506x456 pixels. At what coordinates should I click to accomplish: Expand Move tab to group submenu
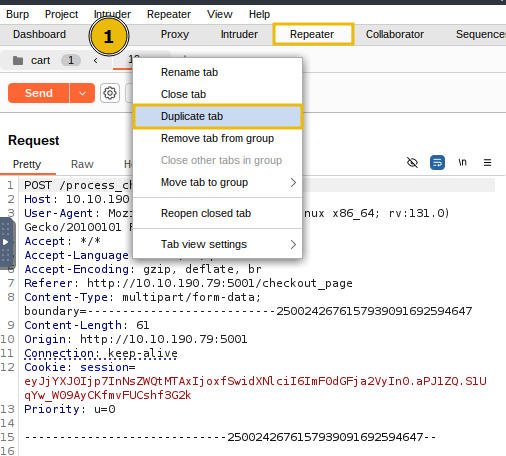pyautogui.click(x=217, y=182)
